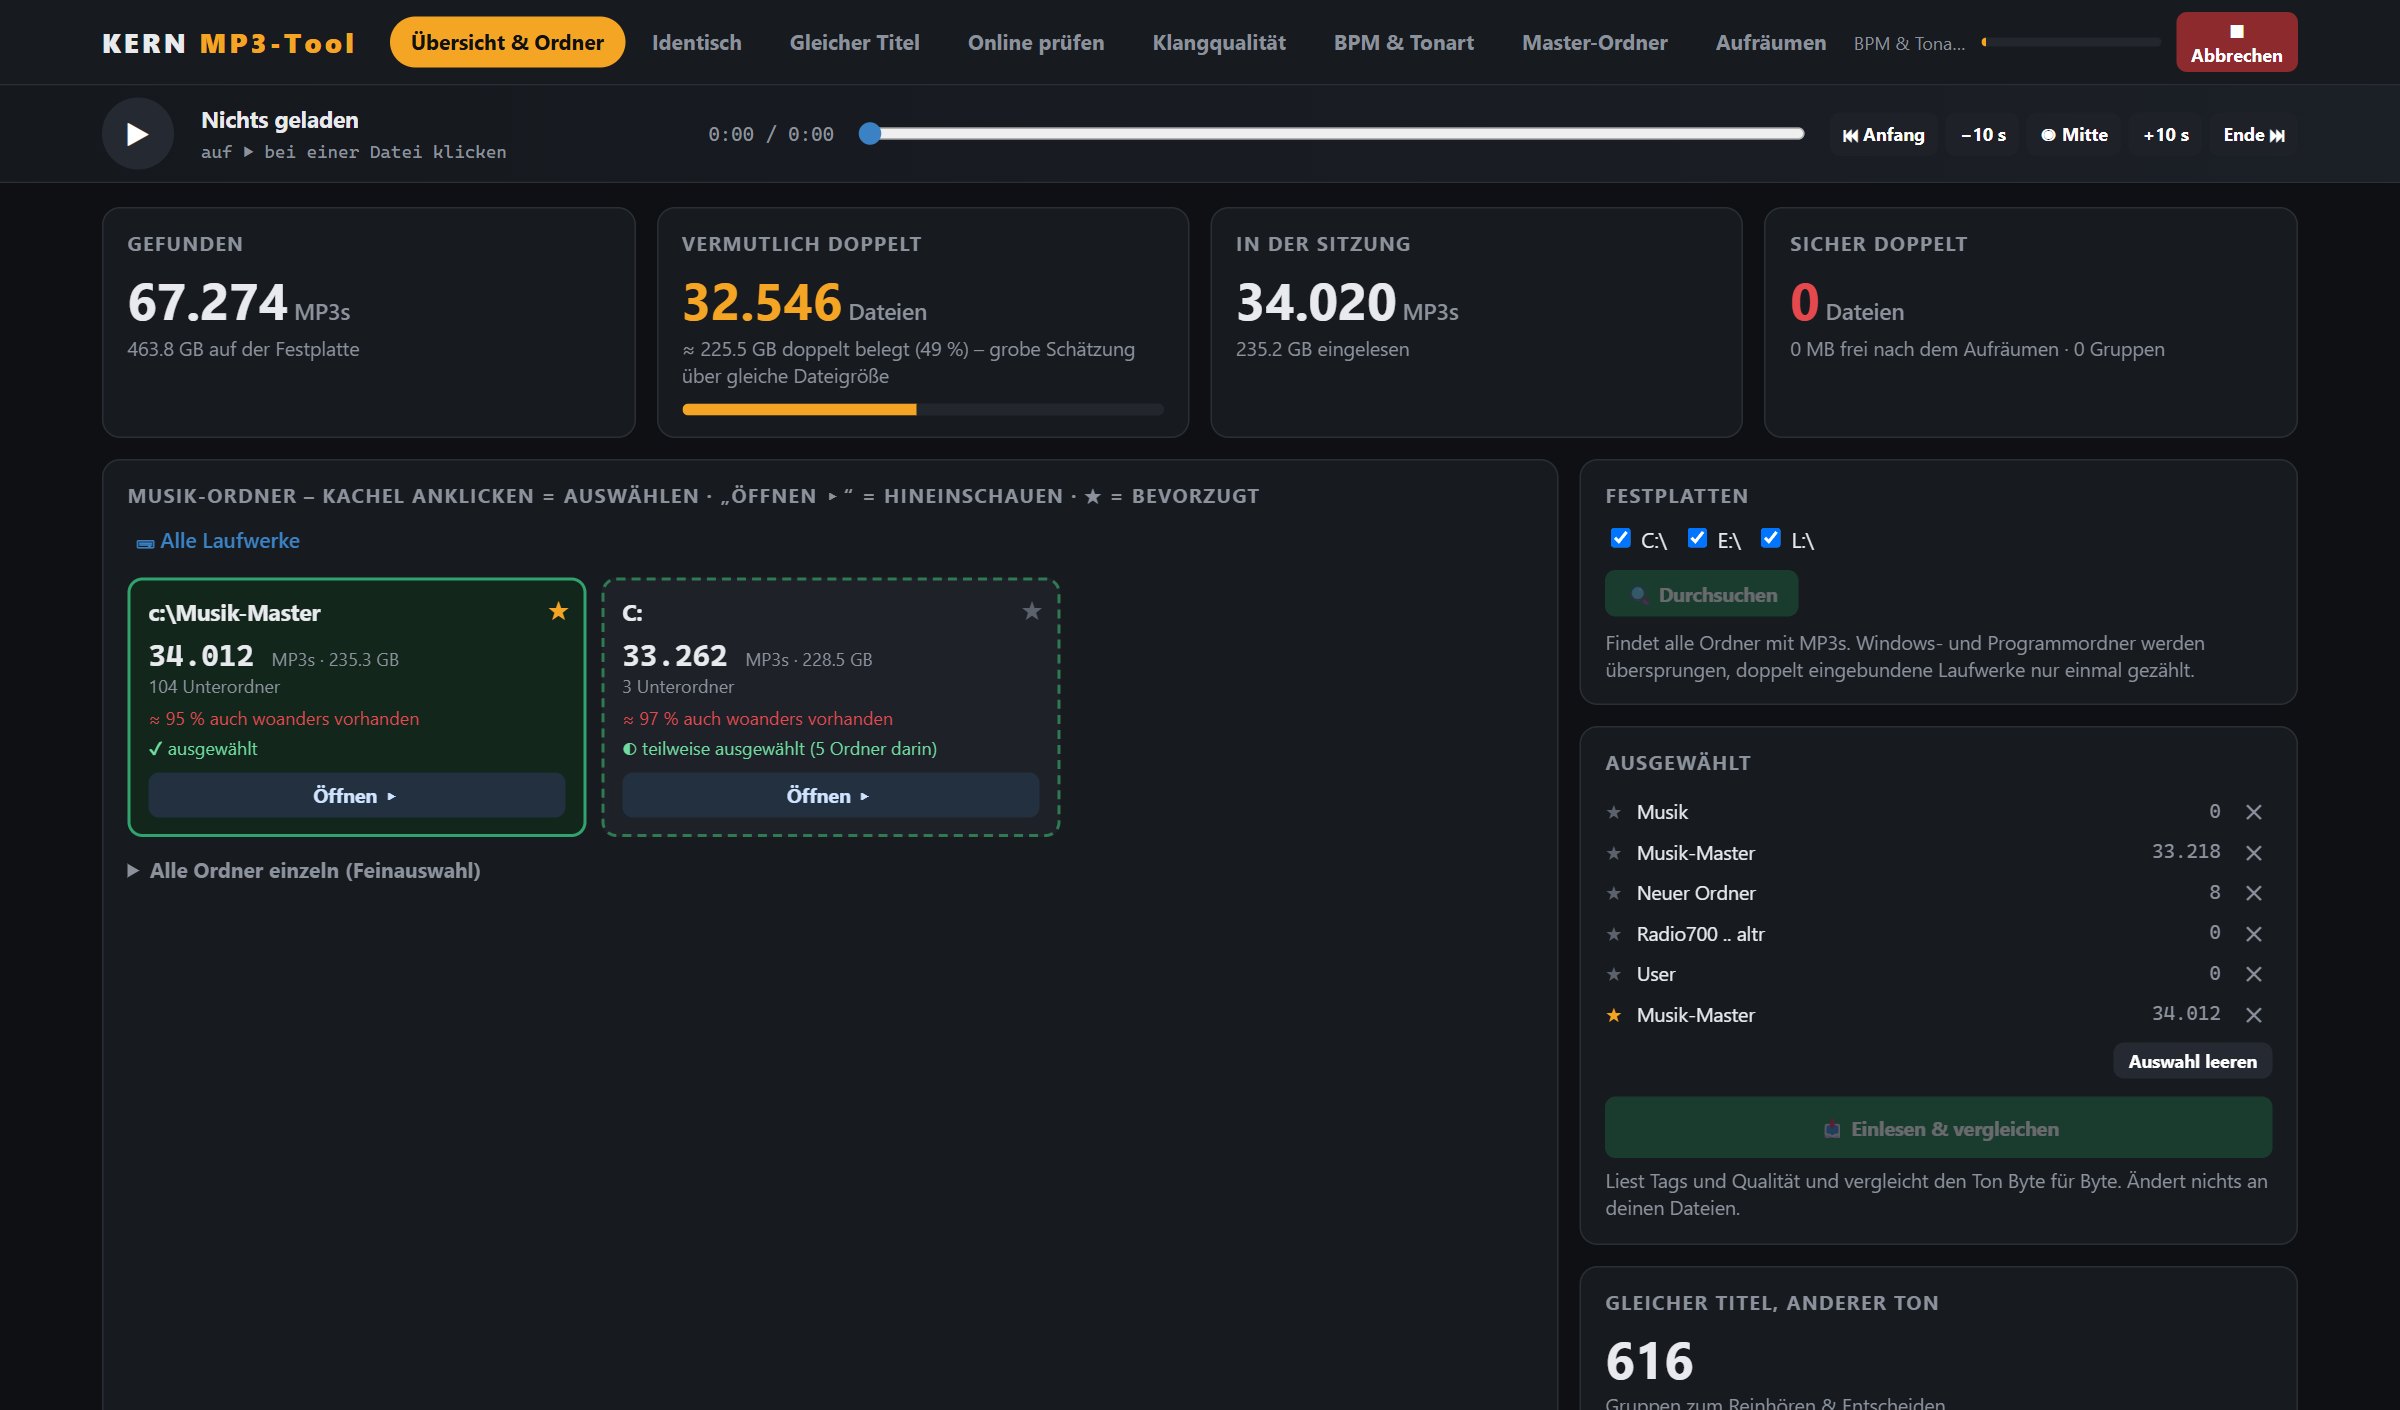This screenshot has height=1410, width=2400.
Task: Remove the Musik-Master 33.218 entry
Action: [x=2253, y=853]
